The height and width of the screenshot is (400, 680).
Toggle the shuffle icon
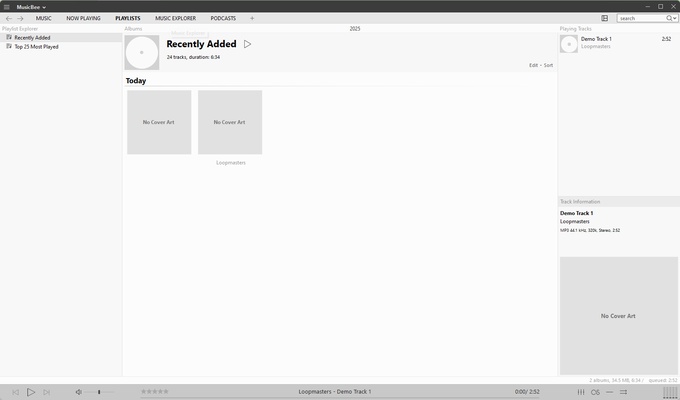tap(623, 392)
